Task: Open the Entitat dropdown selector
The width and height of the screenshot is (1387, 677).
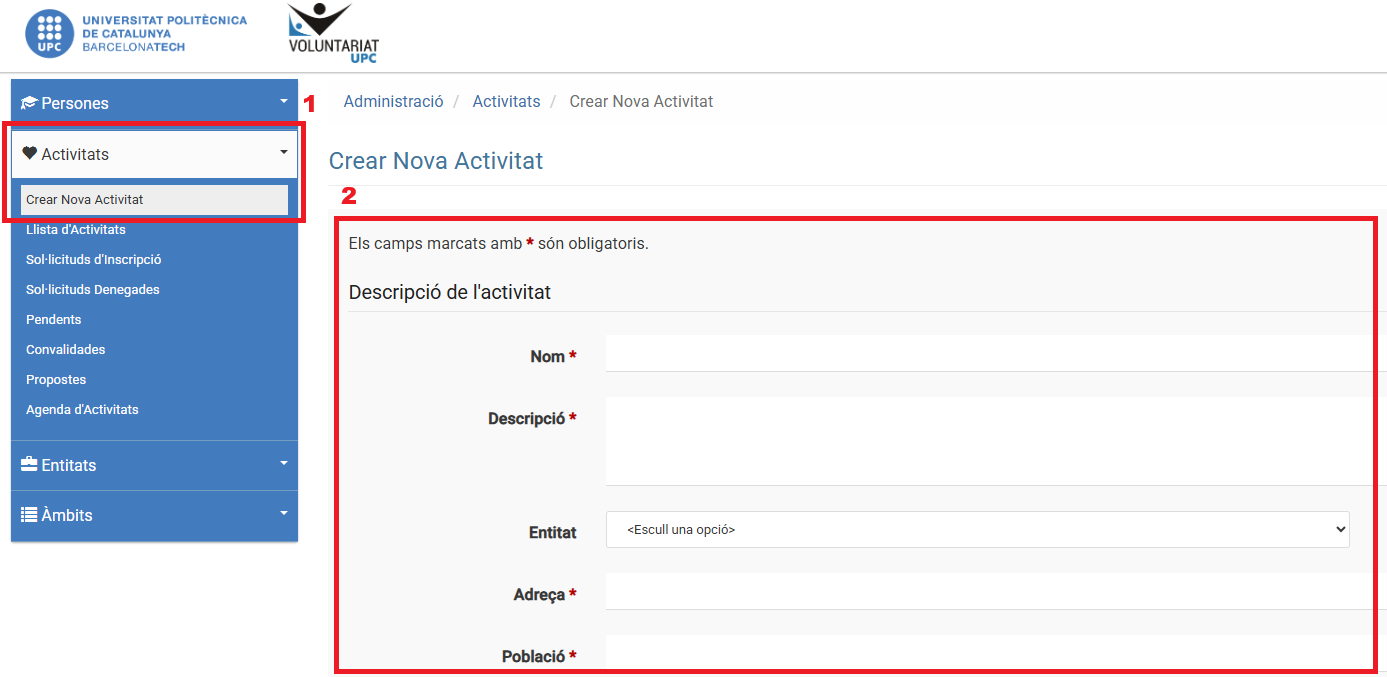Action: (977, 530)
